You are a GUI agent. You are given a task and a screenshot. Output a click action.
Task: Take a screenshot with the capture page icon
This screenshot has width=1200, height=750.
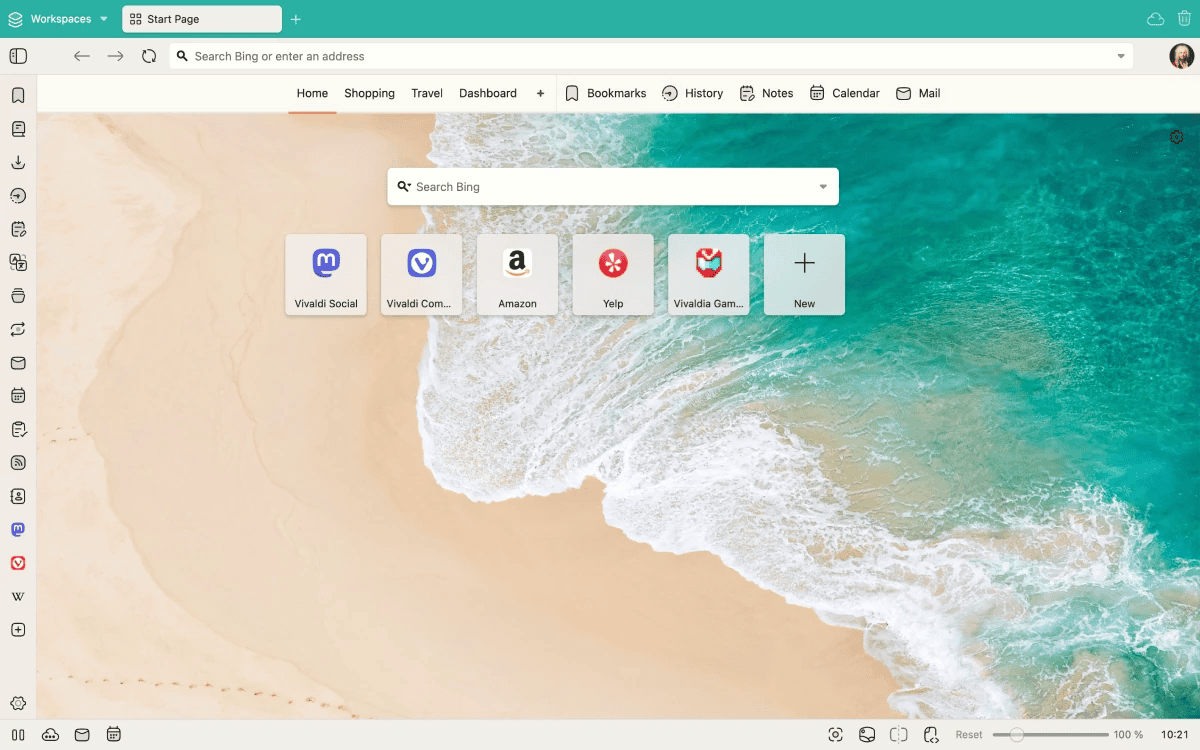point(835,734)
